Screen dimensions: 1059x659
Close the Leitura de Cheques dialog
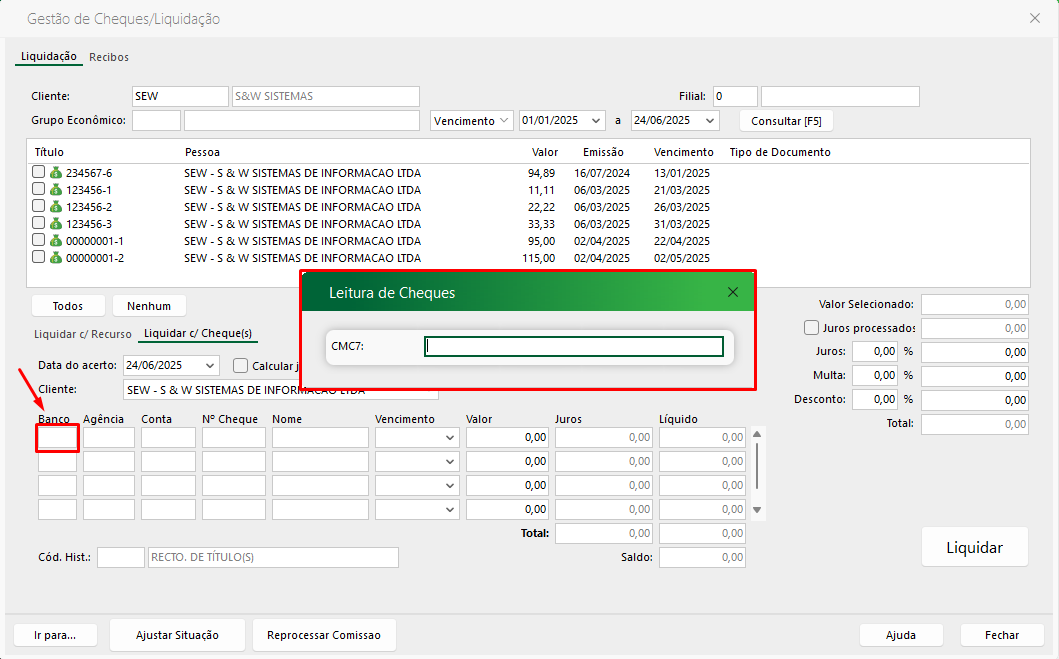coord(733,292)
